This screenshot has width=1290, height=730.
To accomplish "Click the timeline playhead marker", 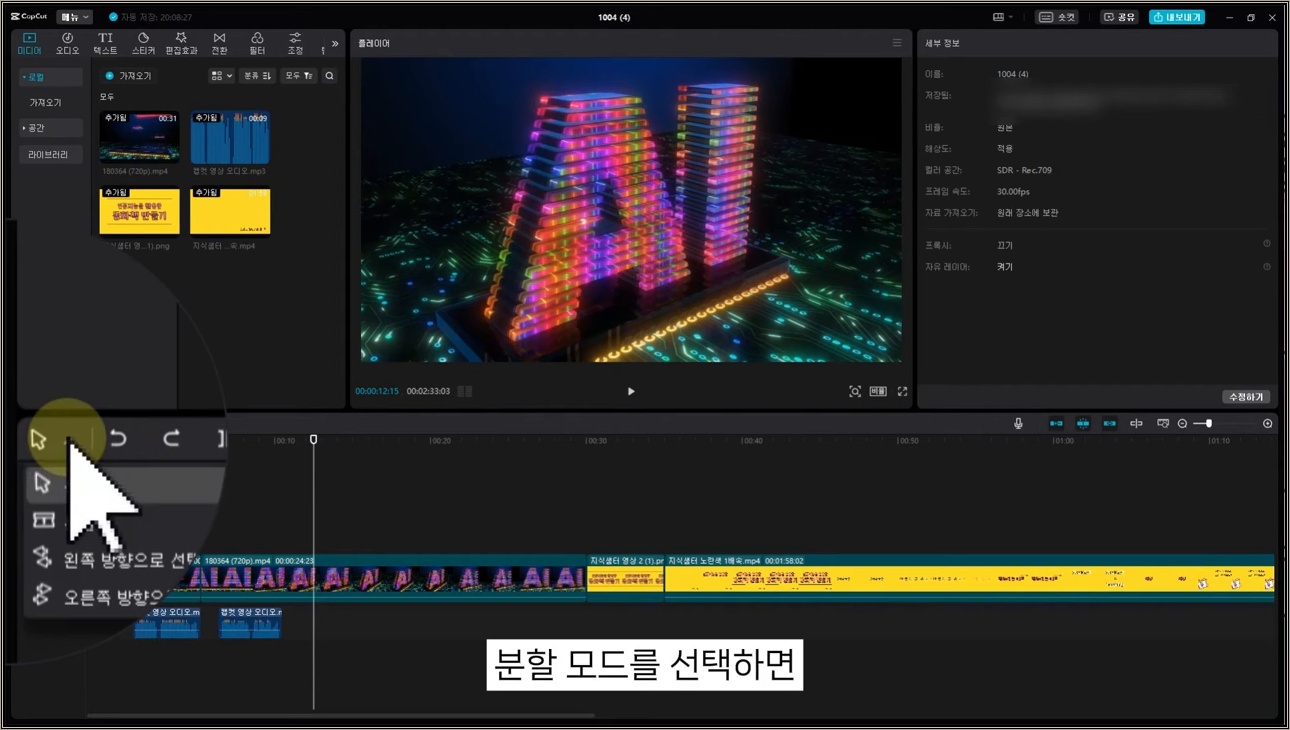I will 313,440.
